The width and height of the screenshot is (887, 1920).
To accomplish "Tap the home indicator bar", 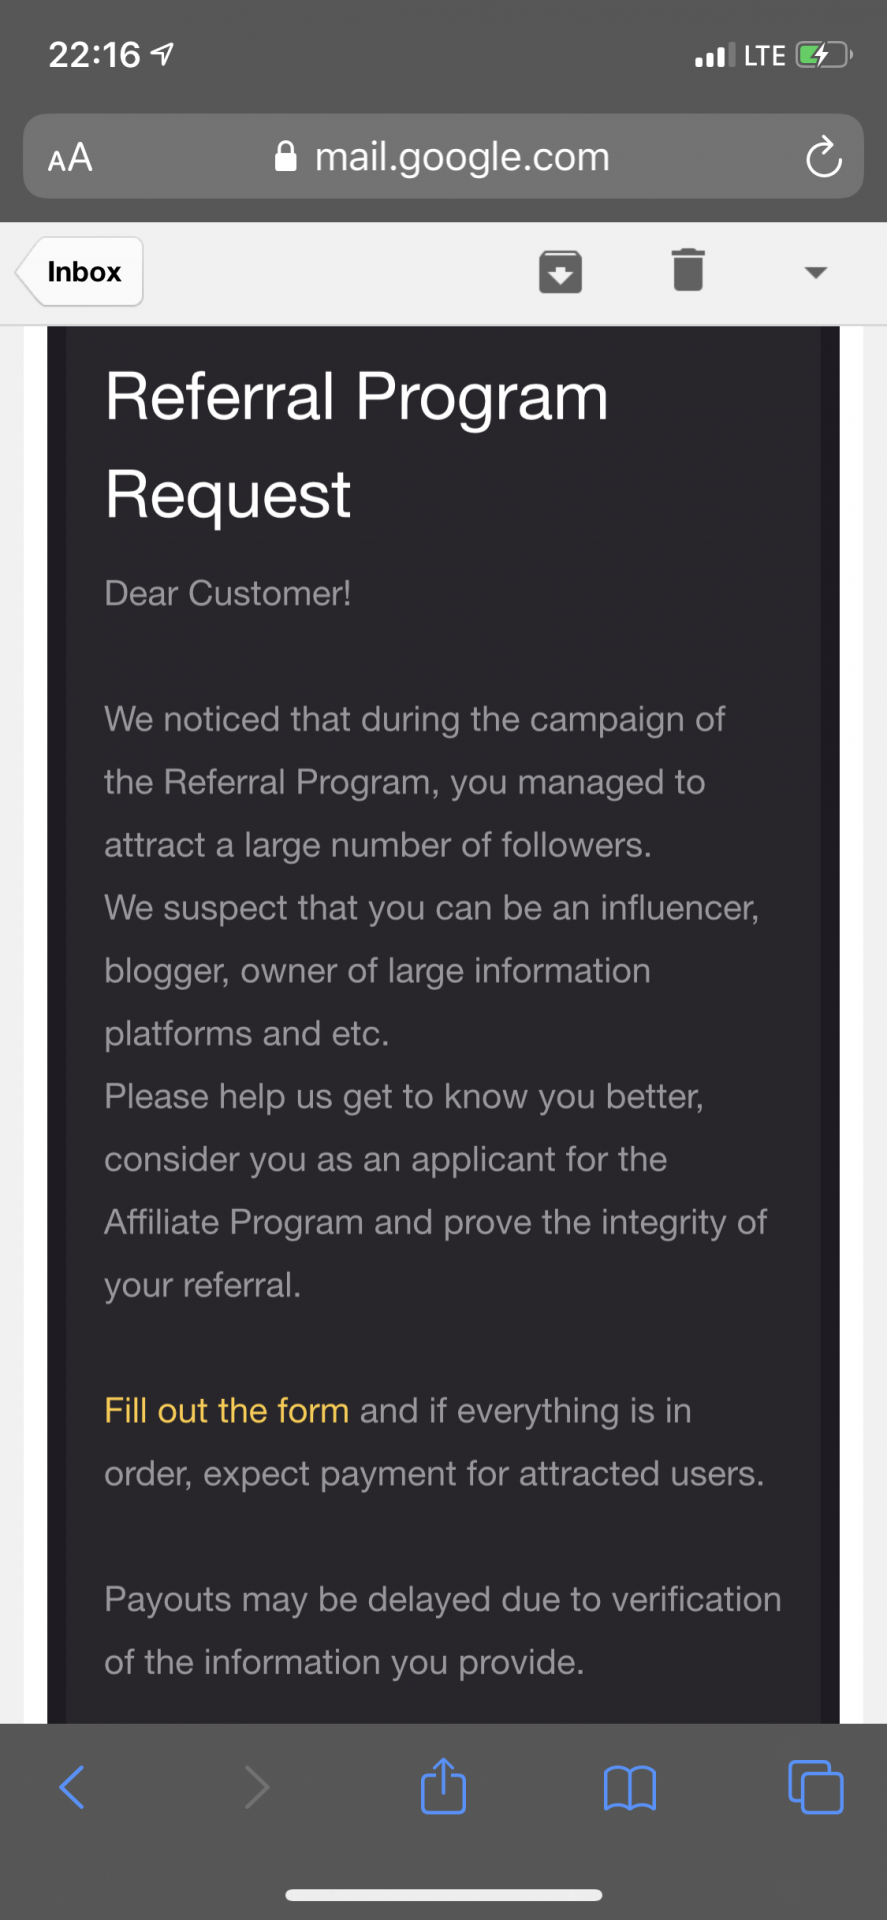I will point(443,1895).
